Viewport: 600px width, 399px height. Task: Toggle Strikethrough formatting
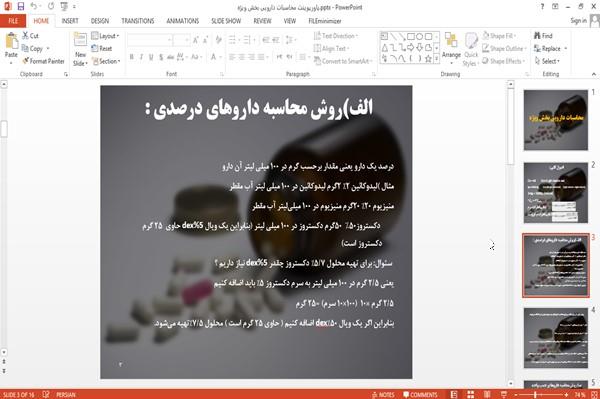tap(171, 57)
